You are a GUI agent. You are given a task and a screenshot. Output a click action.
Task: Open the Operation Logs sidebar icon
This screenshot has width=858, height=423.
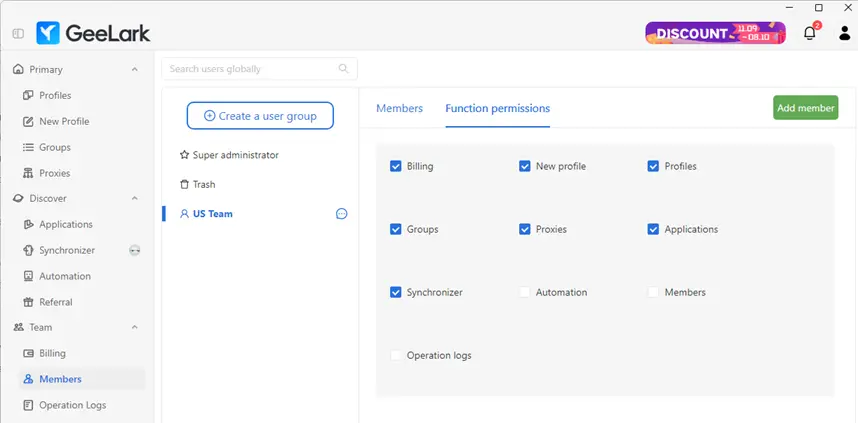coord(29,405)
